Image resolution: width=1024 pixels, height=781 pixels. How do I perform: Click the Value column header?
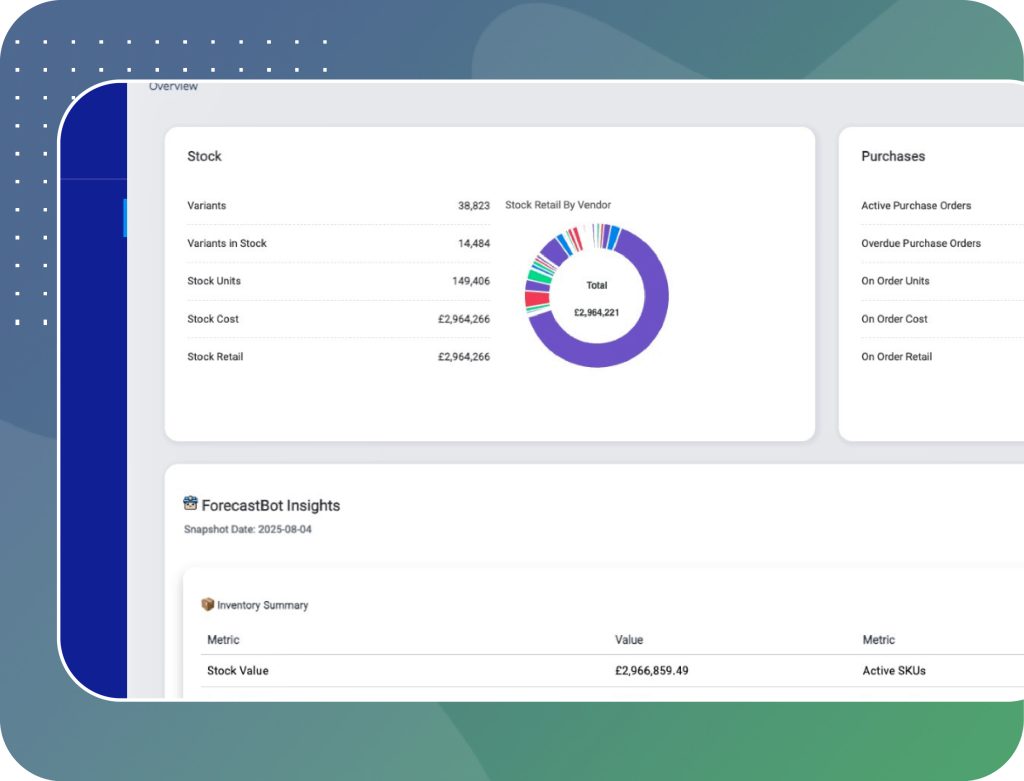(x=629, y=640)
